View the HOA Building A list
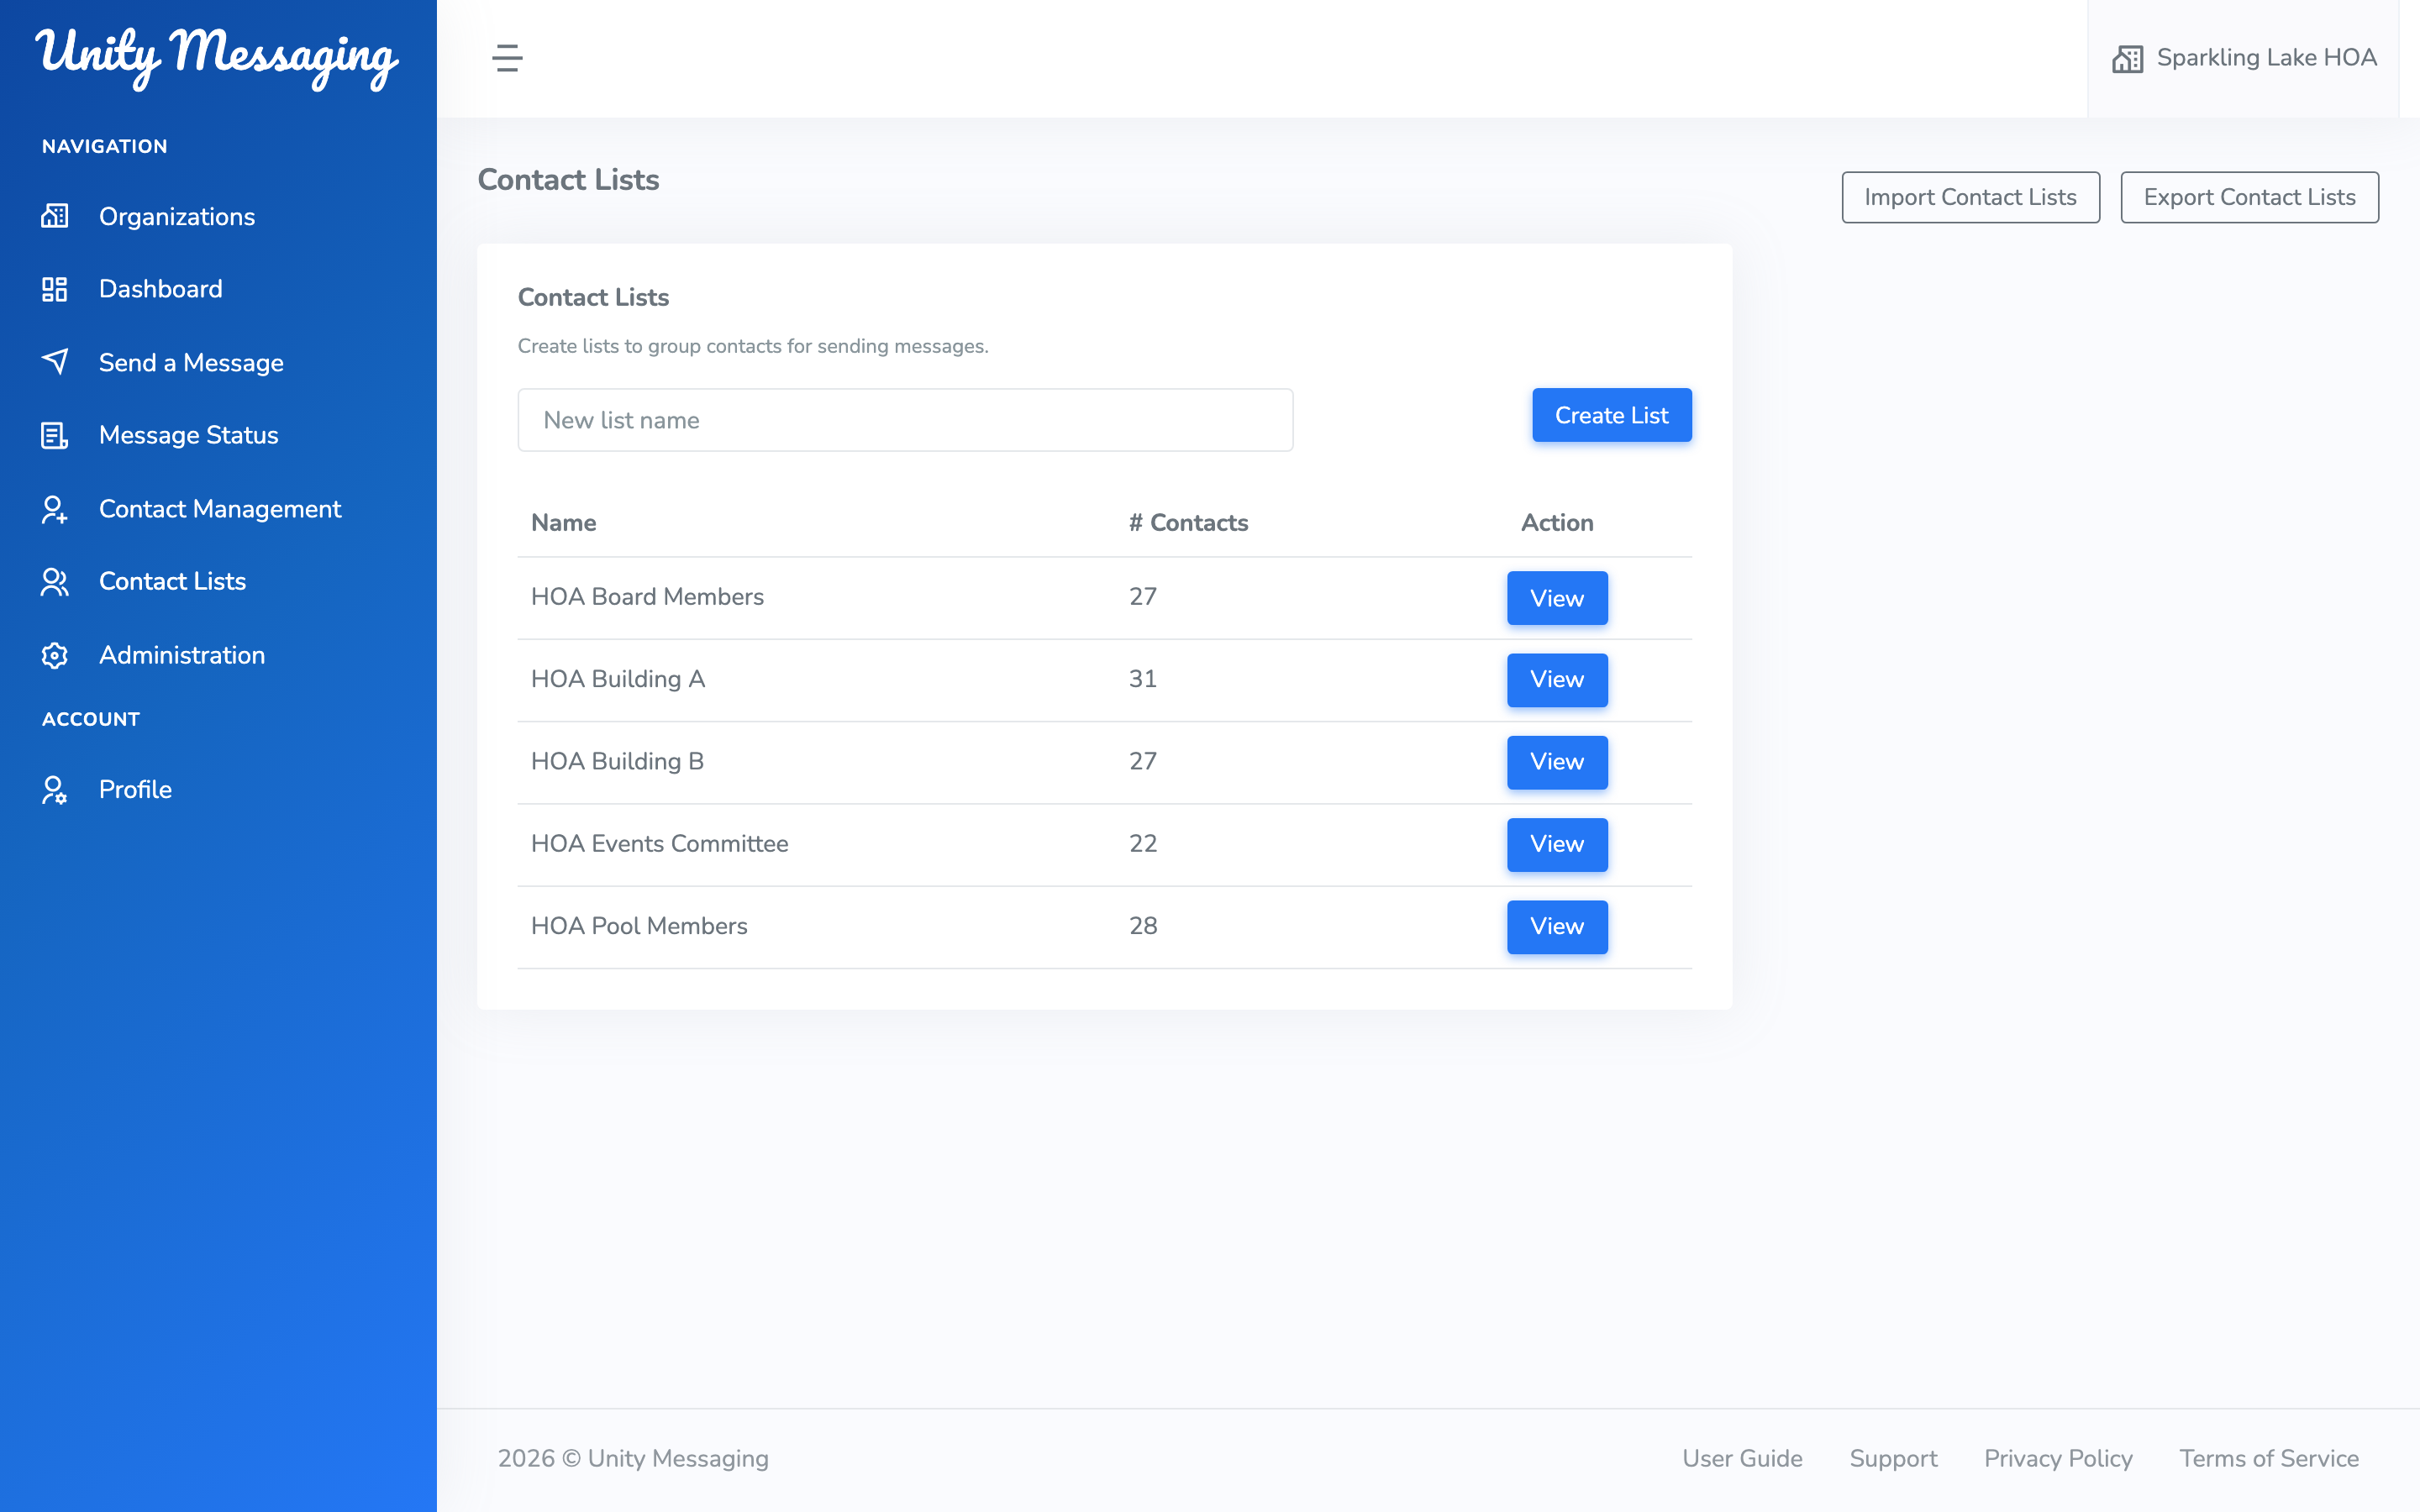Image resolution: width=2420 pixels, height=1512 pixels. (x=1557, y=680)
